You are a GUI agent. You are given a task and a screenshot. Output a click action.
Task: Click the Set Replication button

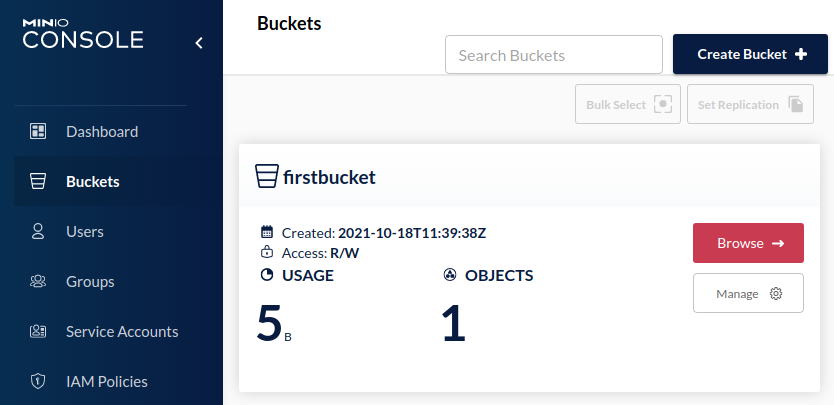point(749,104)
